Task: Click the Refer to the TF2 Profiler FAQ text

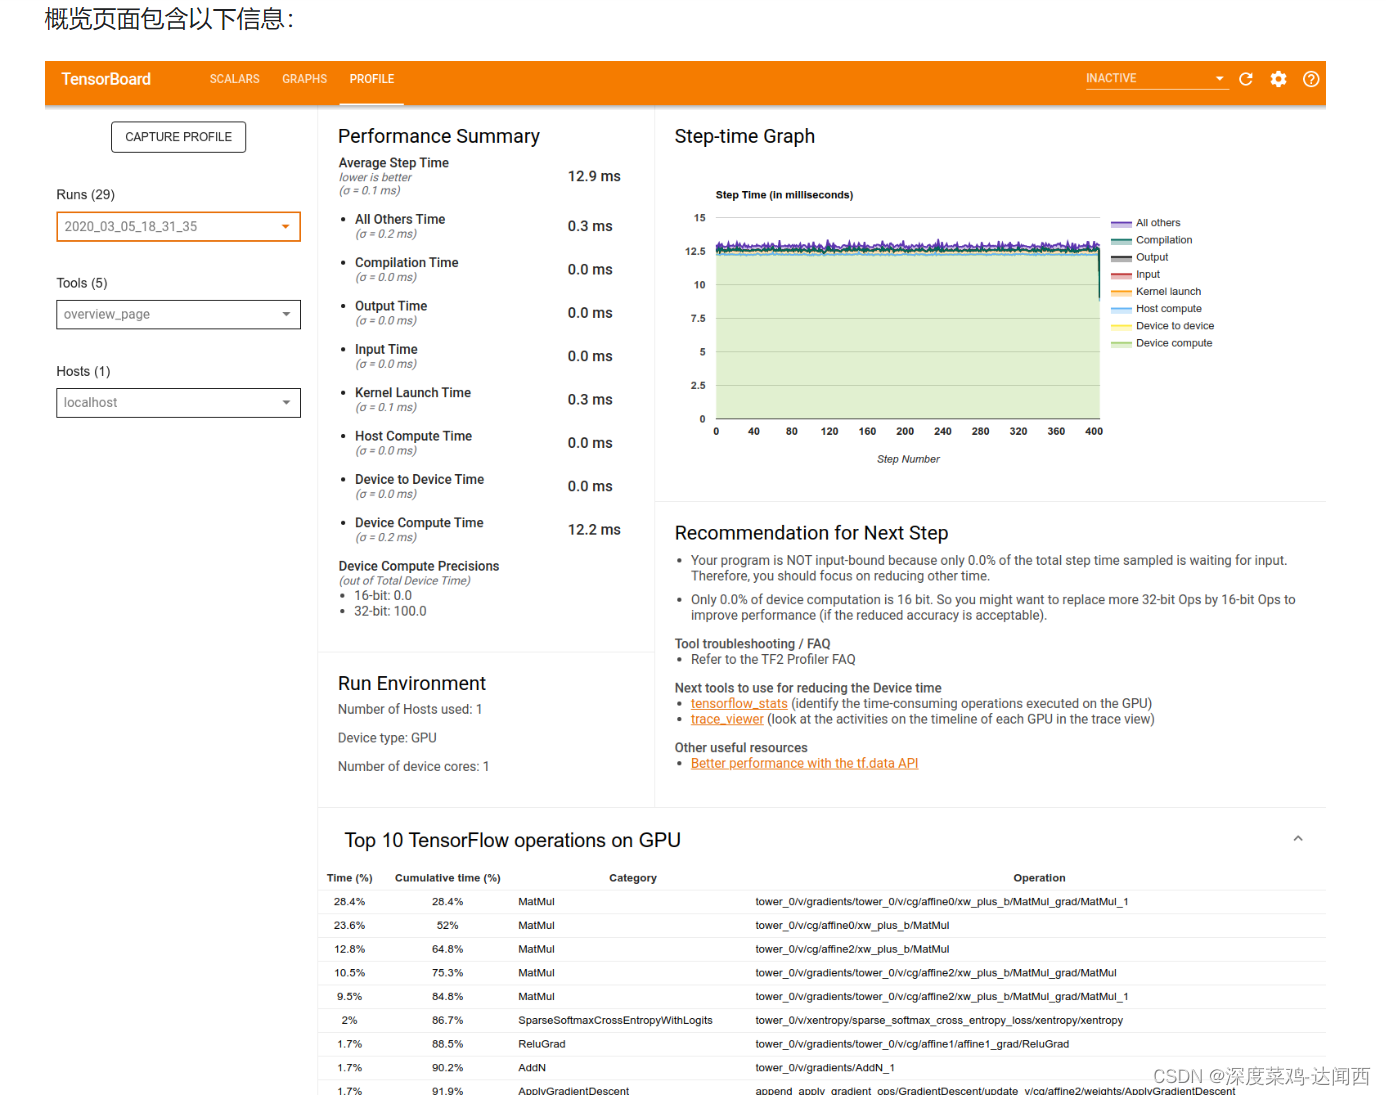Action: pos(773,660)
